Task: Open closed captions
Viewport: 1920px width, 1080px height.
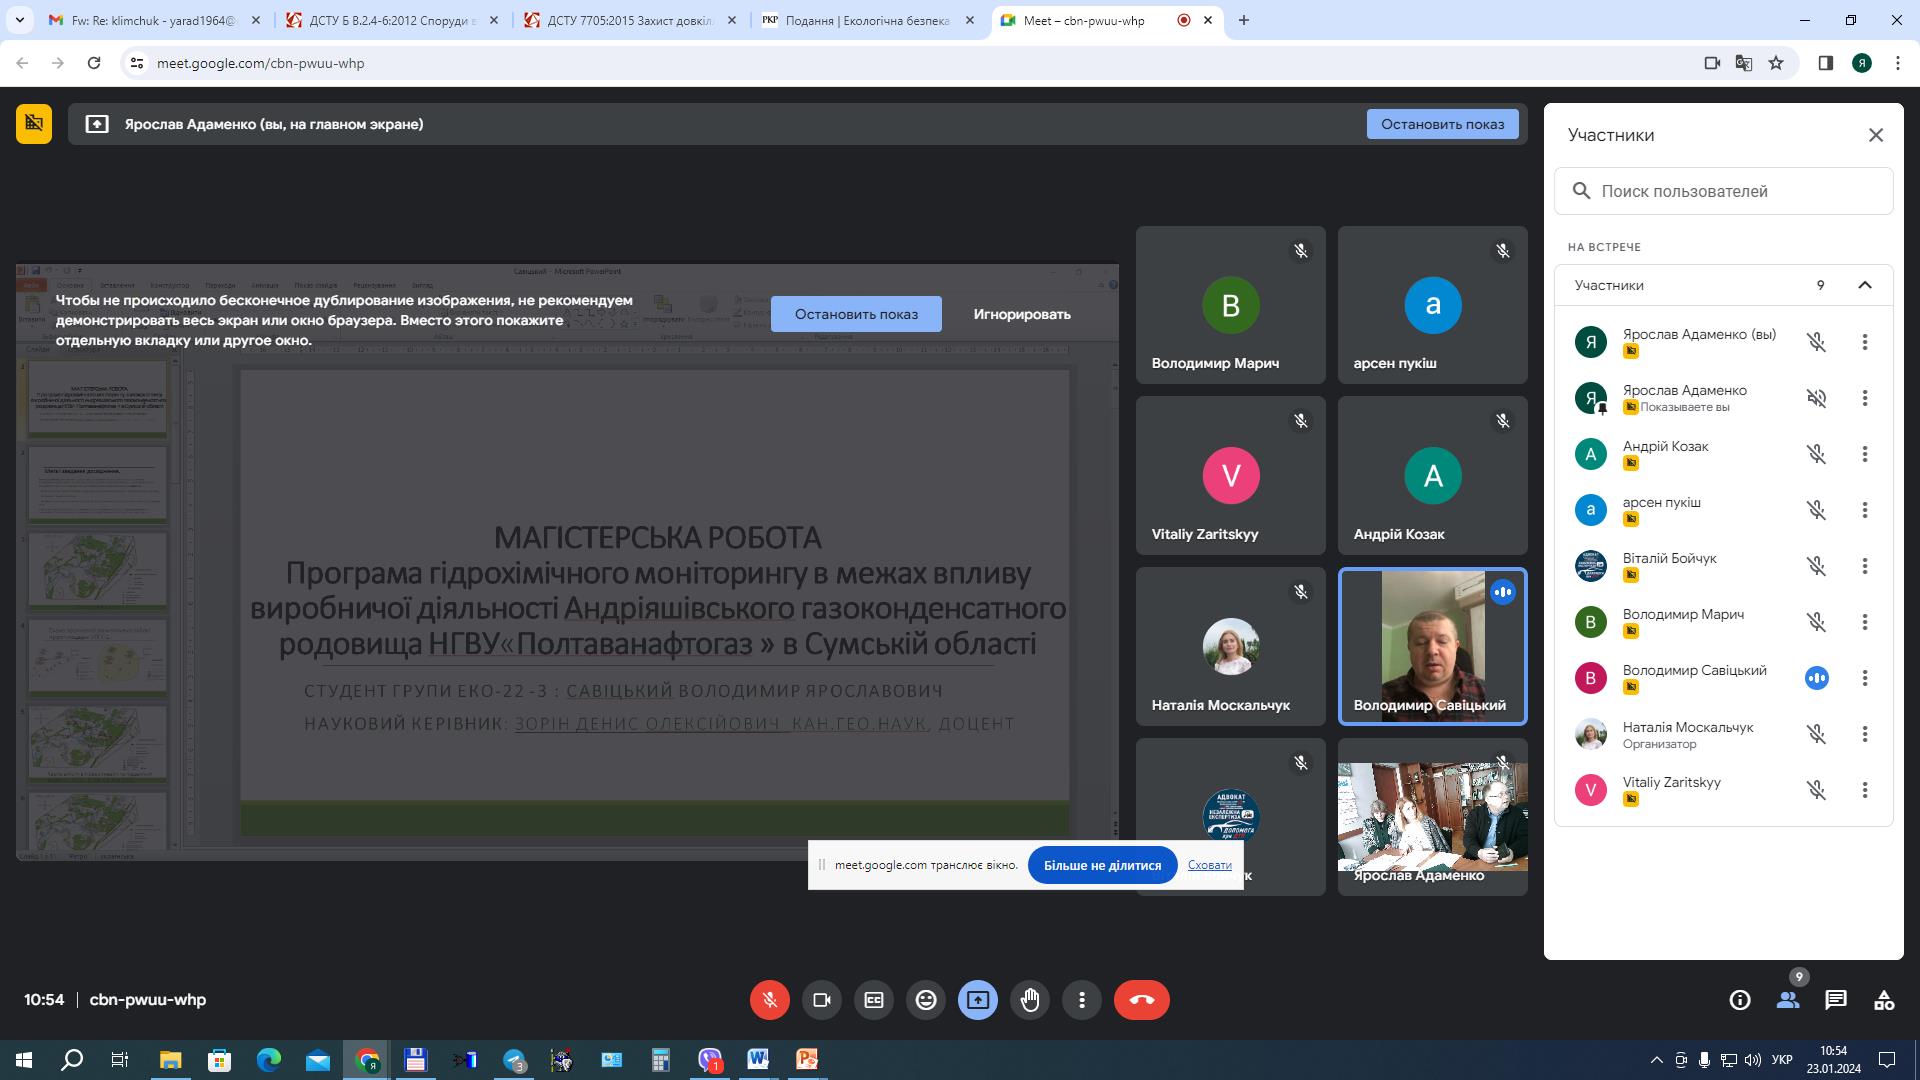Action: [873, 999]
